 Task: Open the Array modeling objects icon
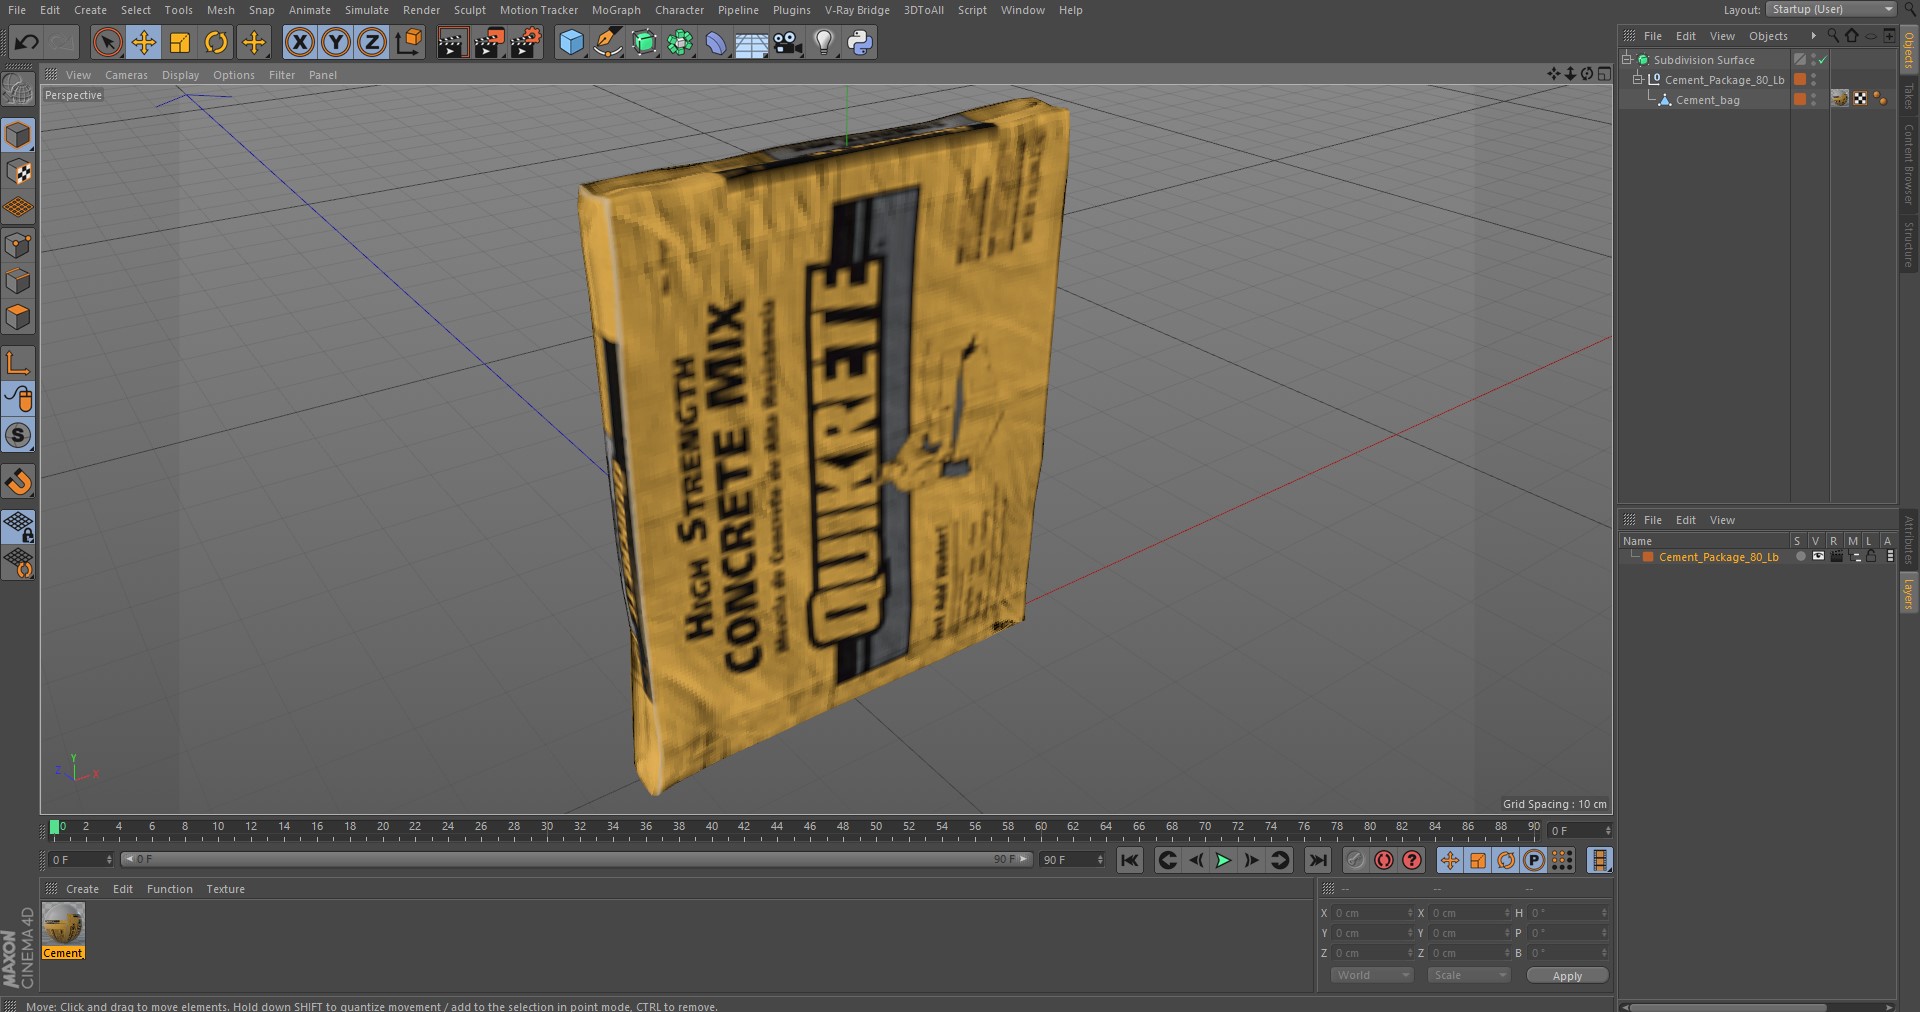point(680,42)
